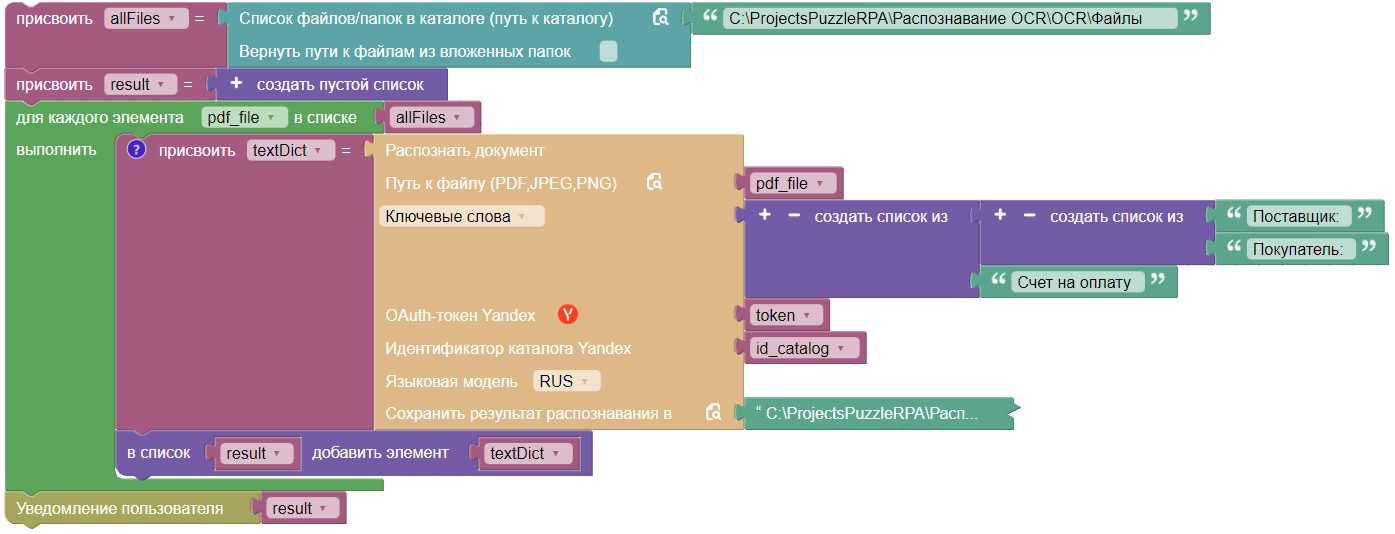Click the file browse icon beside 'Путь к файлу'
This screenshot has height=534, width=1395.
click(655, 182)
